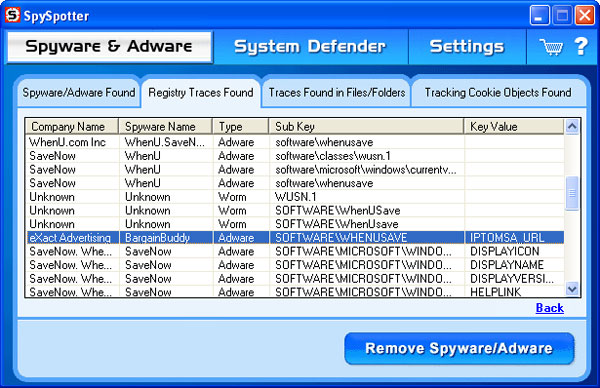Click the WhenU.SaveN... spyware name cell
The width and height of the screenshot is (600, 388).
[166, 142]
